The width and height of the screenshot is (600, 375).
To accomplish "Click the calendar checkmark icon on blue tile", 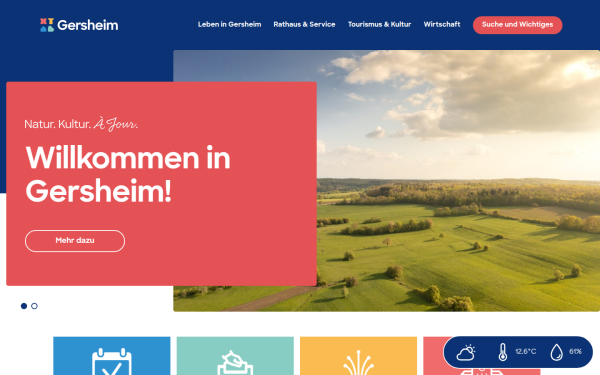I will coord(112,362).
